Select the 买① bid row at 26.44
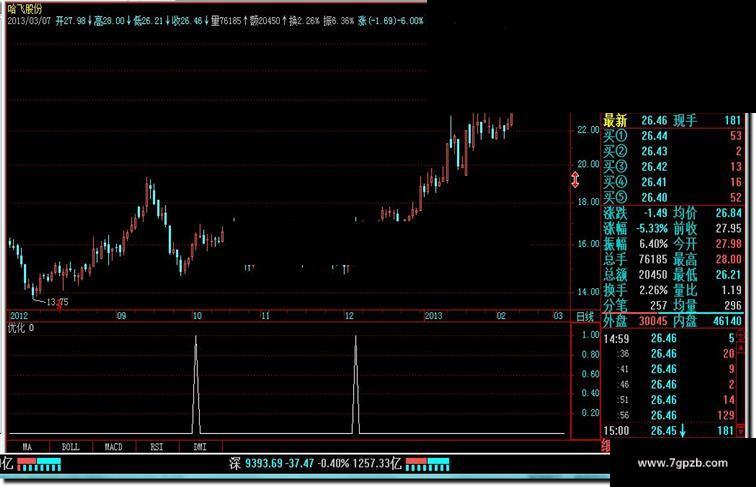 [672, 136]
